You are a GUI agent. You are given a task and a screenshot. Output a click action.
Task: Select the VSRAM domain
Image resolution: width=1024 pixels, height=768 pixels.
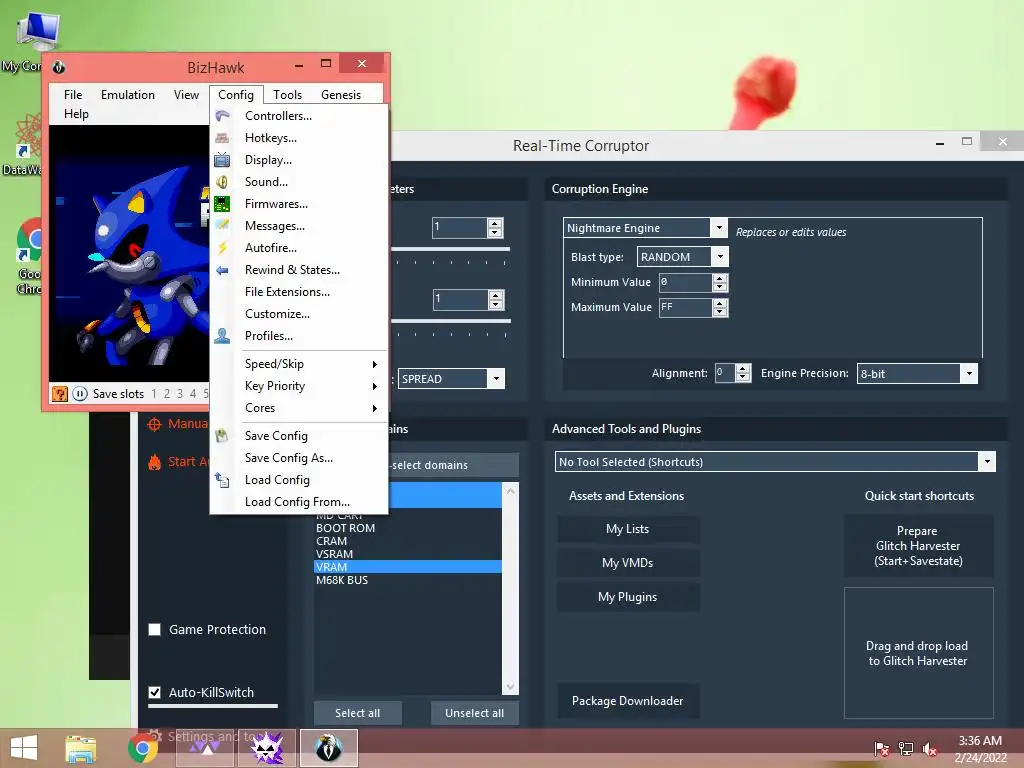point(408,554)
